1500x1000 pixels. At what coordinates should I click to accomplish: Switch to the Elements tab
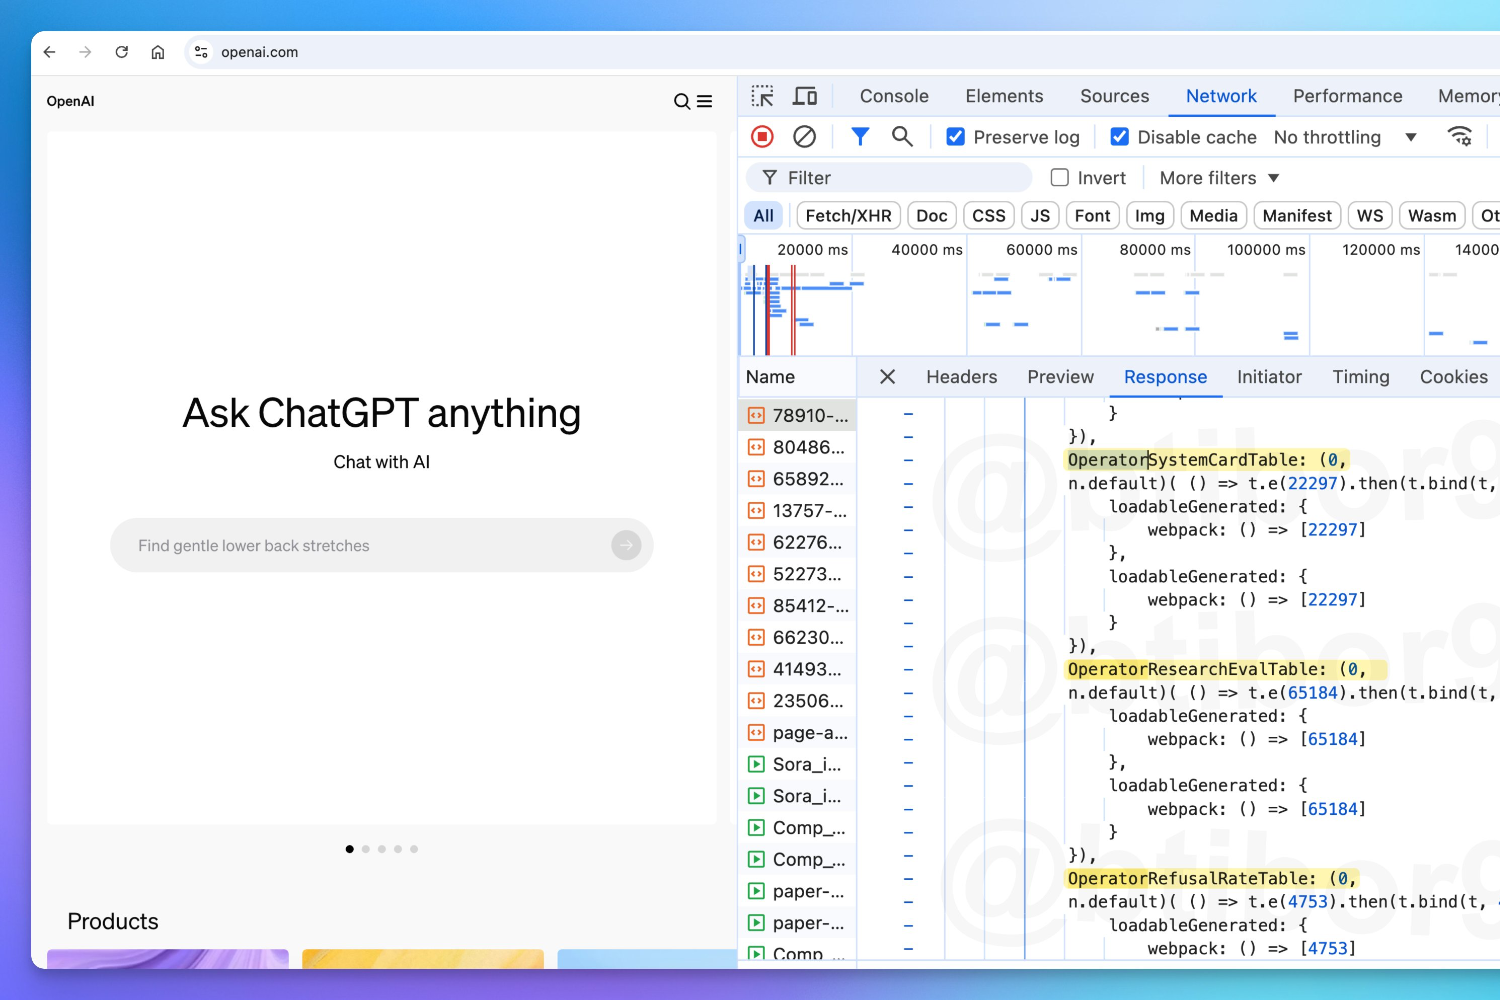coord(1004,96)
